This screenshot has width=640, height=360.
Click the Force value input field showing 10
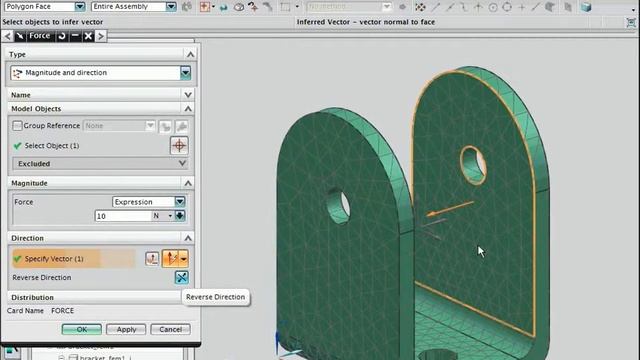click(x=123, y=216)
